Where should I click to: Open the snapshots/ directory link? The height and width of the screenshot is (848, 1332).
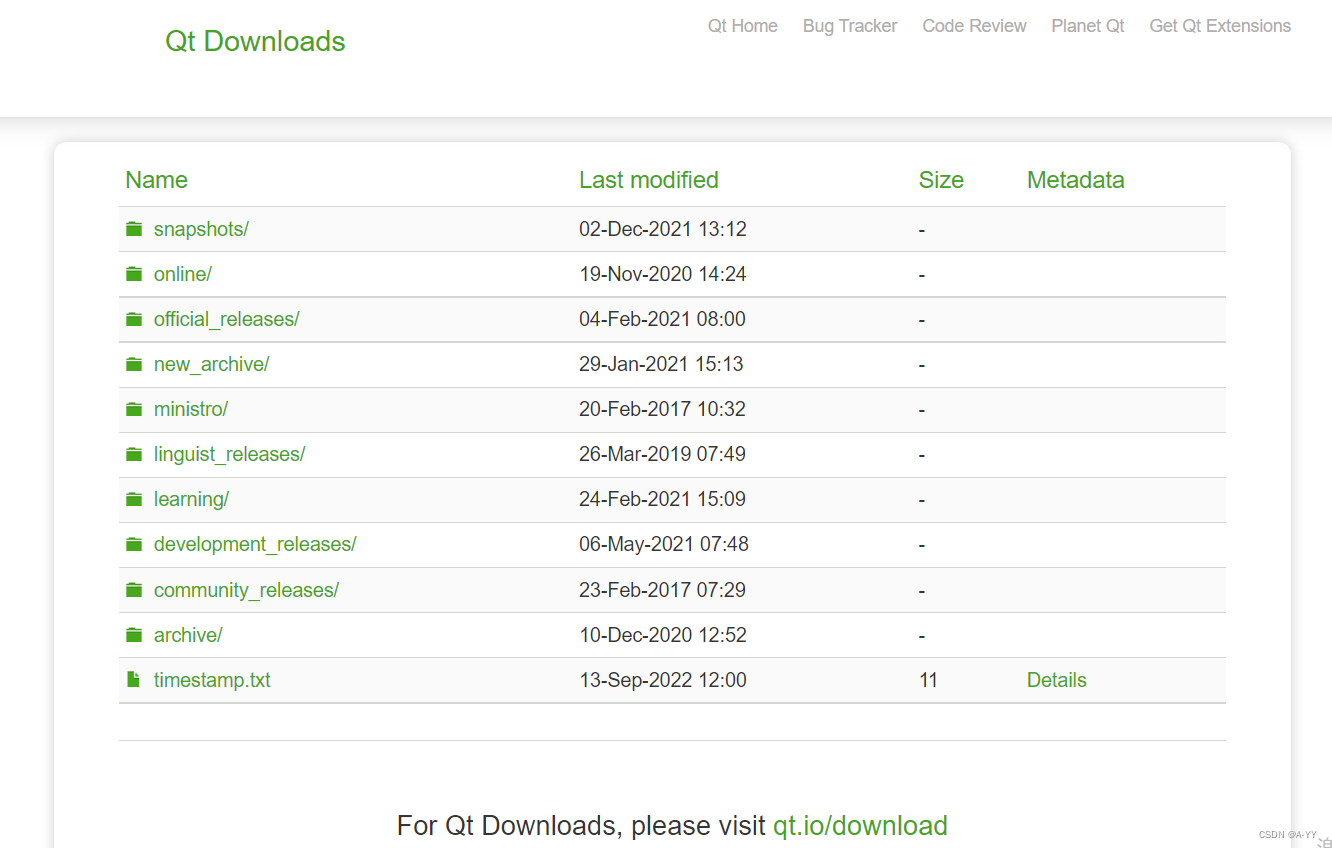coord(201,229)
